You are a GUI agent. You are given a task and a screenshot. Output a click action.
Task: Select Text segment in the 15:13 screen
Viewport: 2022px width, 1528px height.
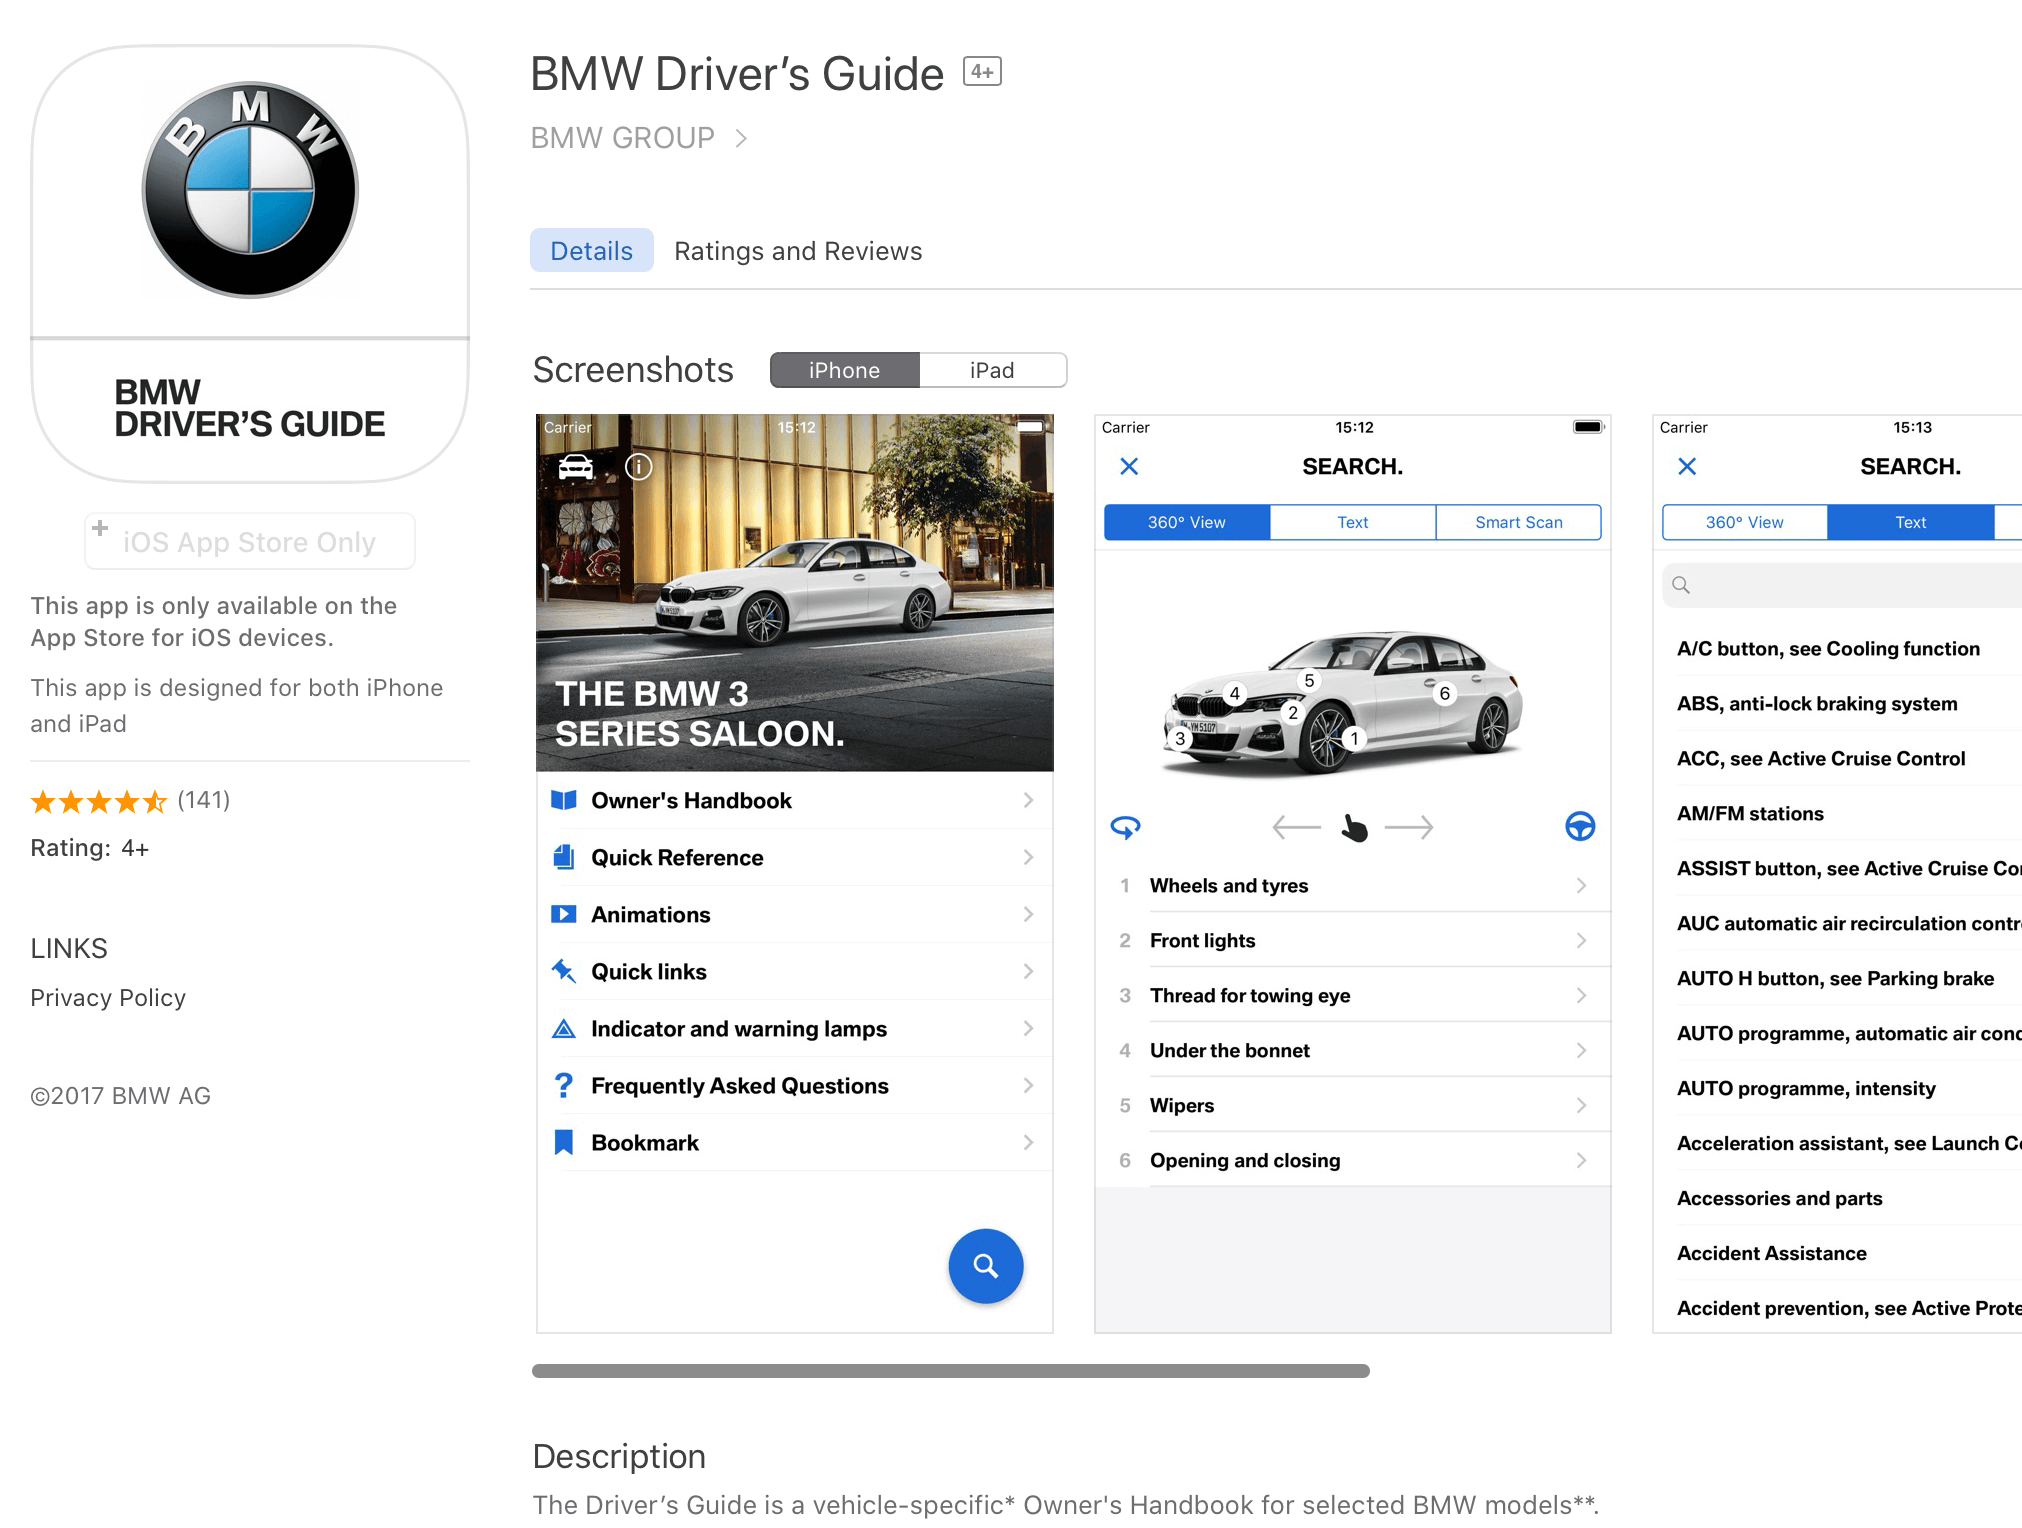[x=1911, y=522]
